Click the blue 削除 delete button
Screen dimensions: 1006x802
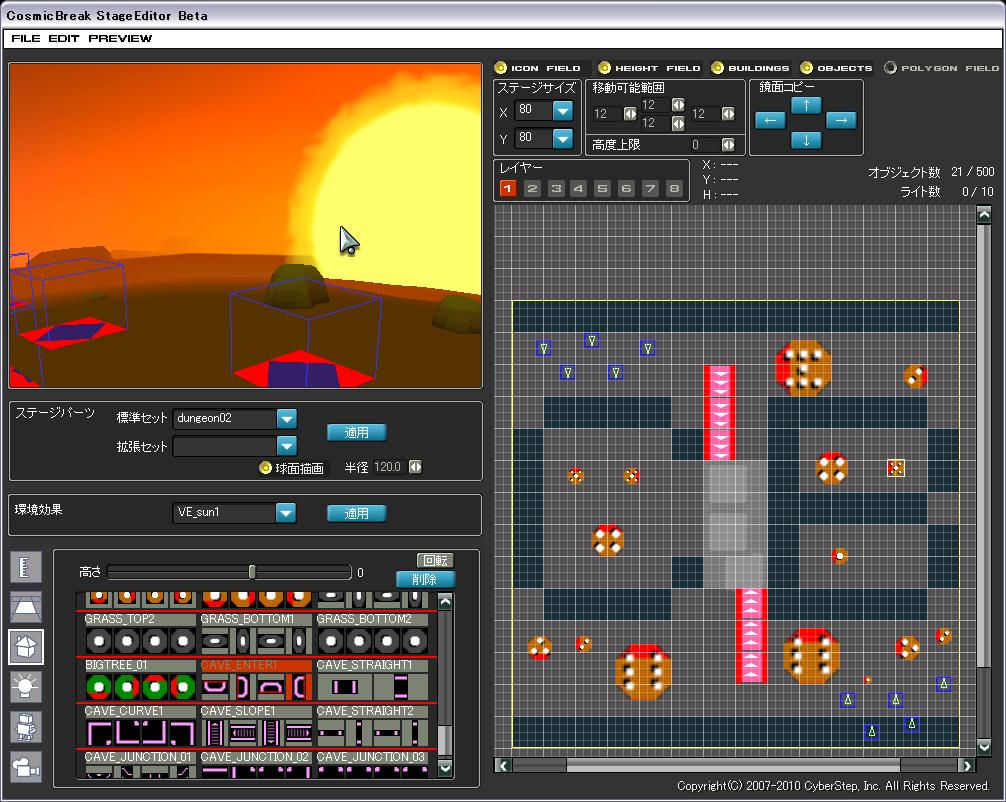425,579
